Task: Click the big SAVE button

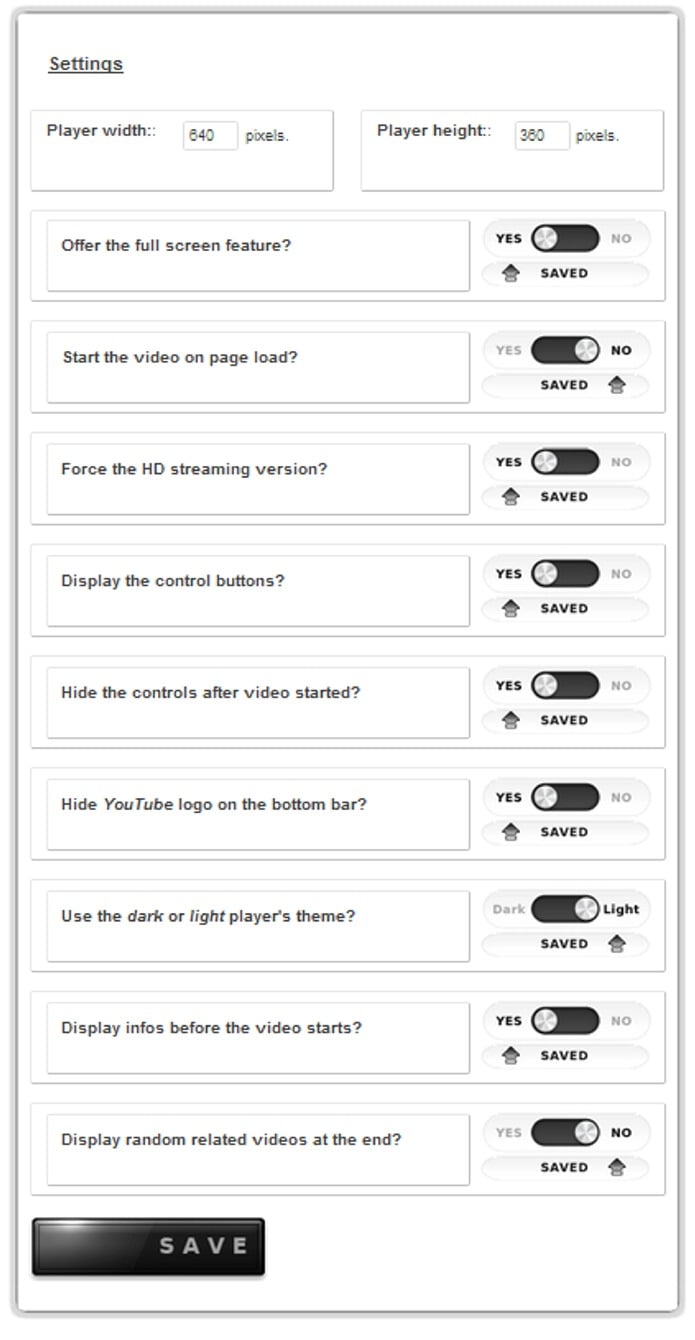Action: (148, 1247)
